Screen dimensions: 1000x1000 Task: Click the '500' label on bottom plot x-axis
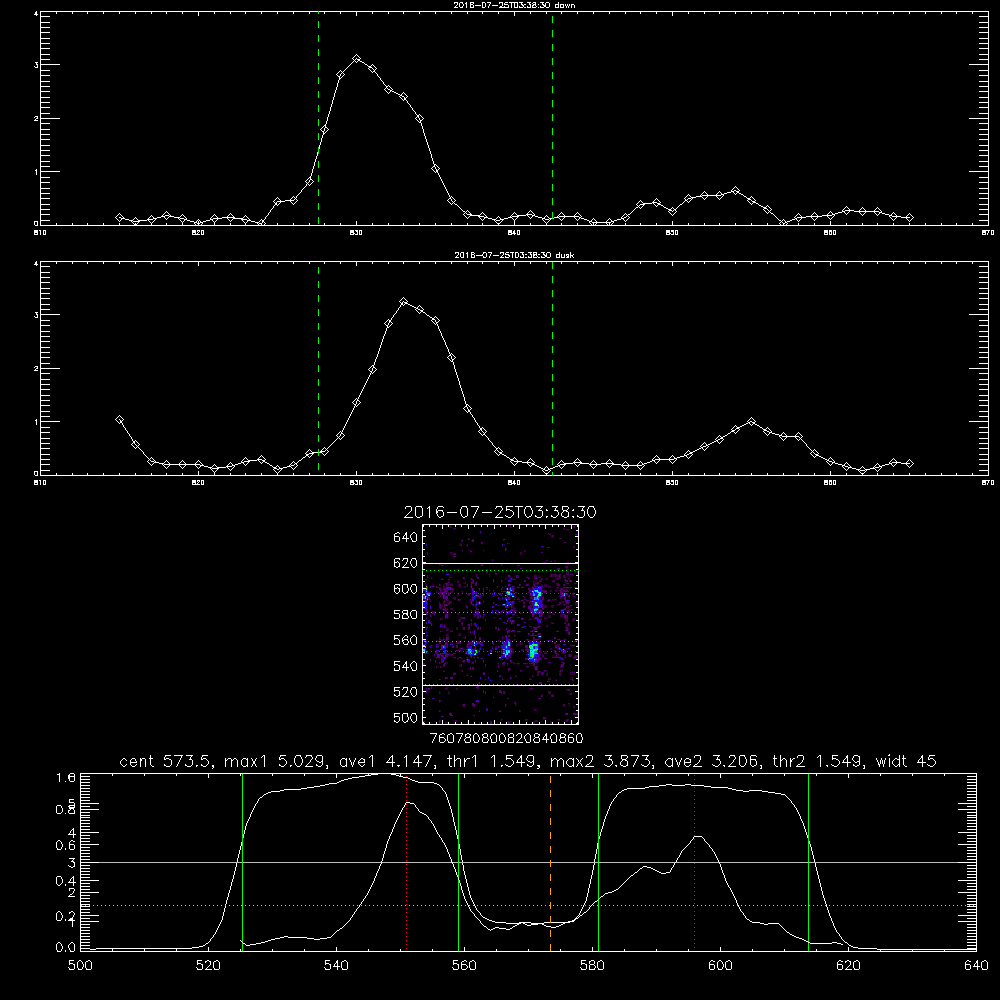click(80, 966)
